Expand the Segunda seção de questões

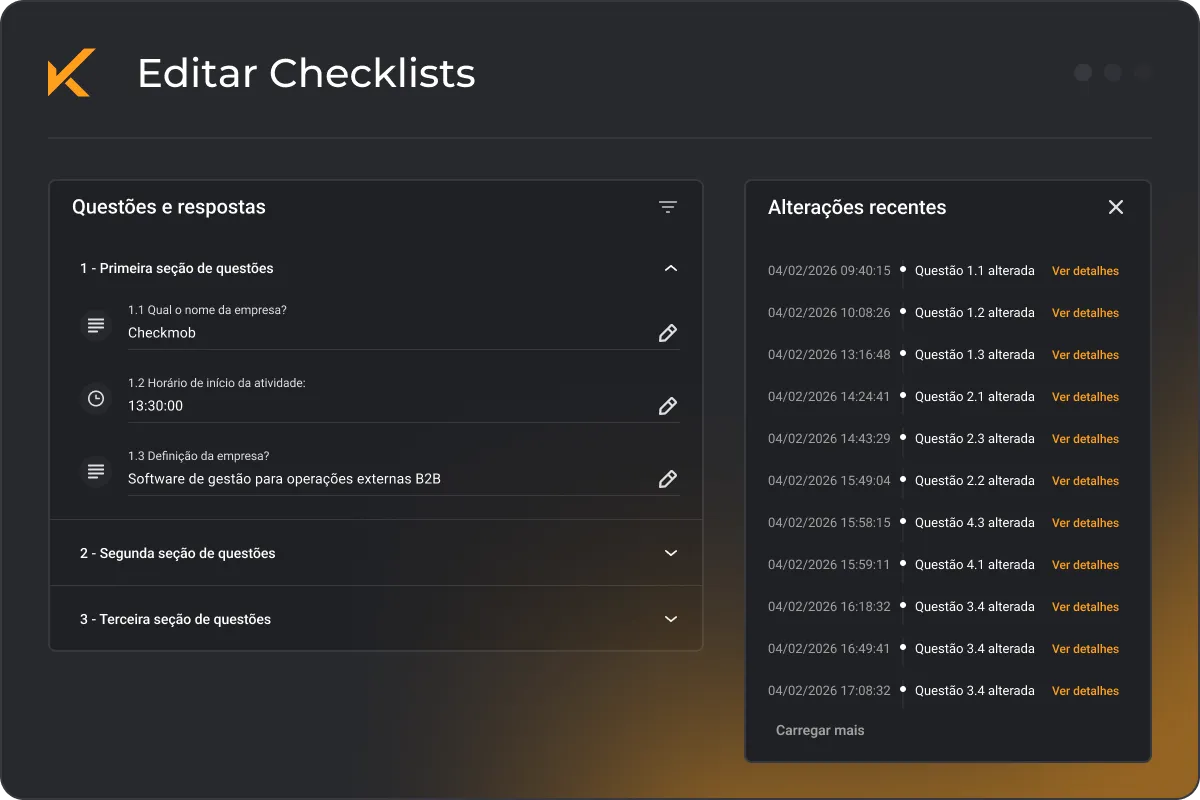coord(670,553)
